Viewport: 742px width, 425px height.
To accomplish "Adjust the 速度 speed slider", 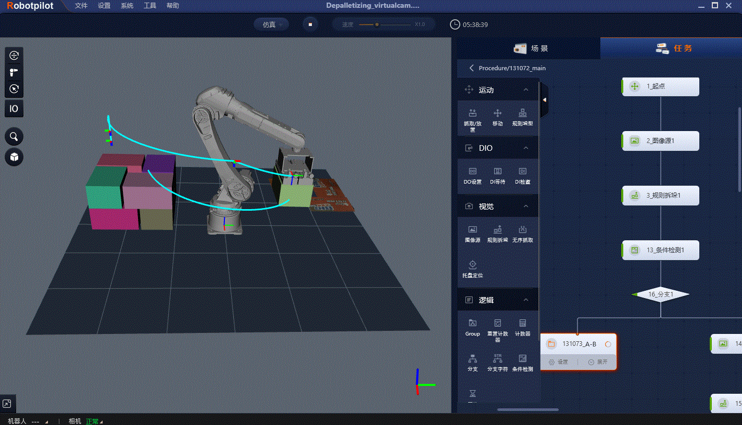I will tap(377, 25).
